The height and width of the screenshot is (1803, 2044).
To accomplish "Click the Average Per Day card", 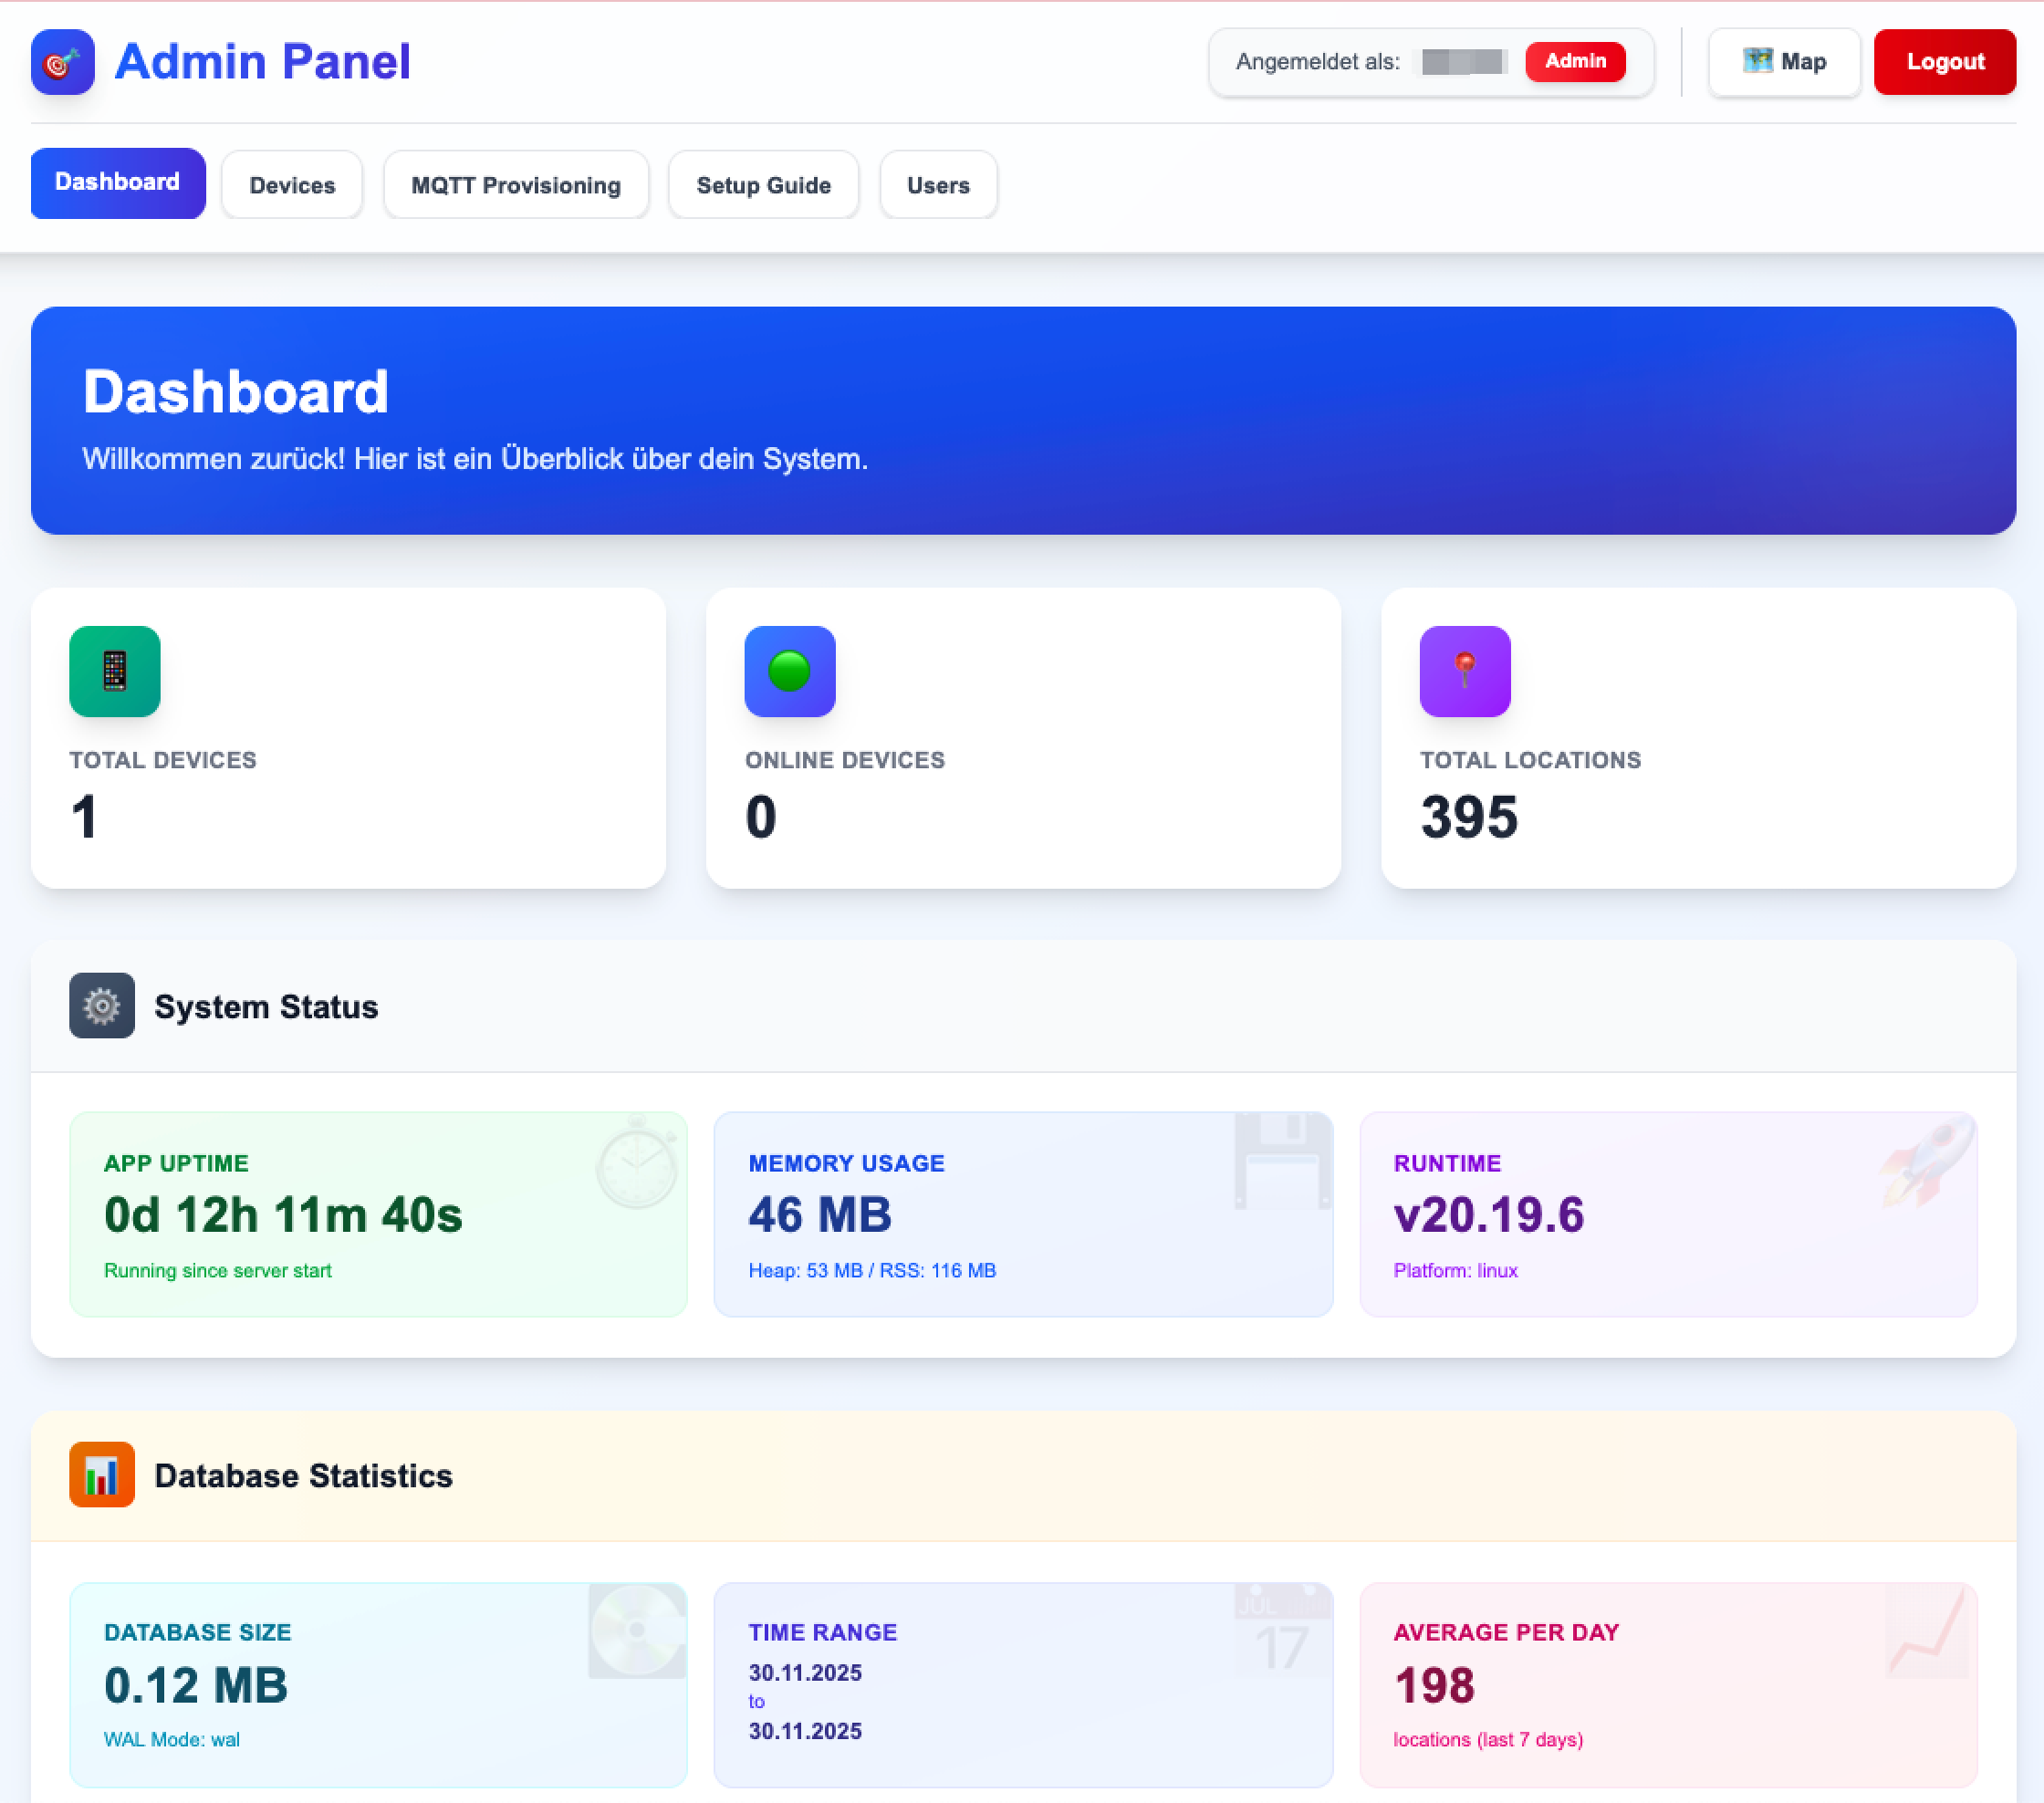I will tap(1667, 1684).
